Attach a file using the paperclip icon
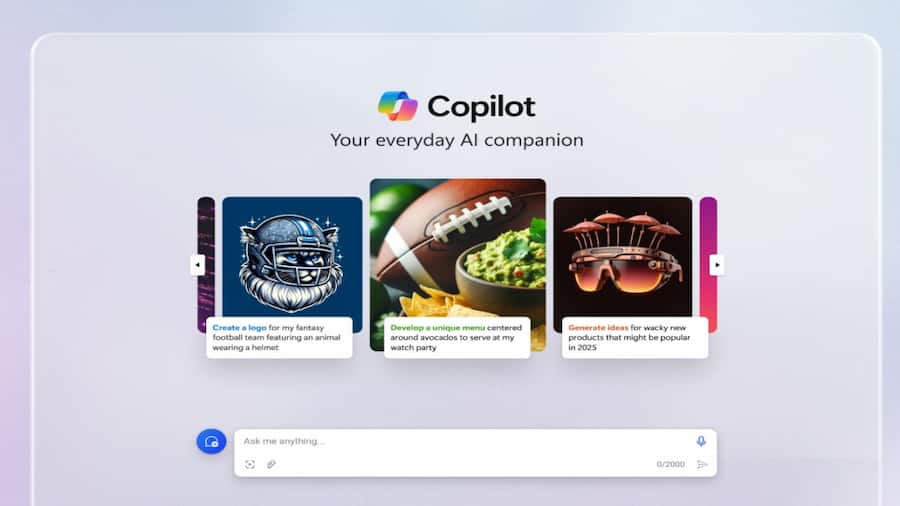This screenshot has width=900, height=506. (271, 464)
